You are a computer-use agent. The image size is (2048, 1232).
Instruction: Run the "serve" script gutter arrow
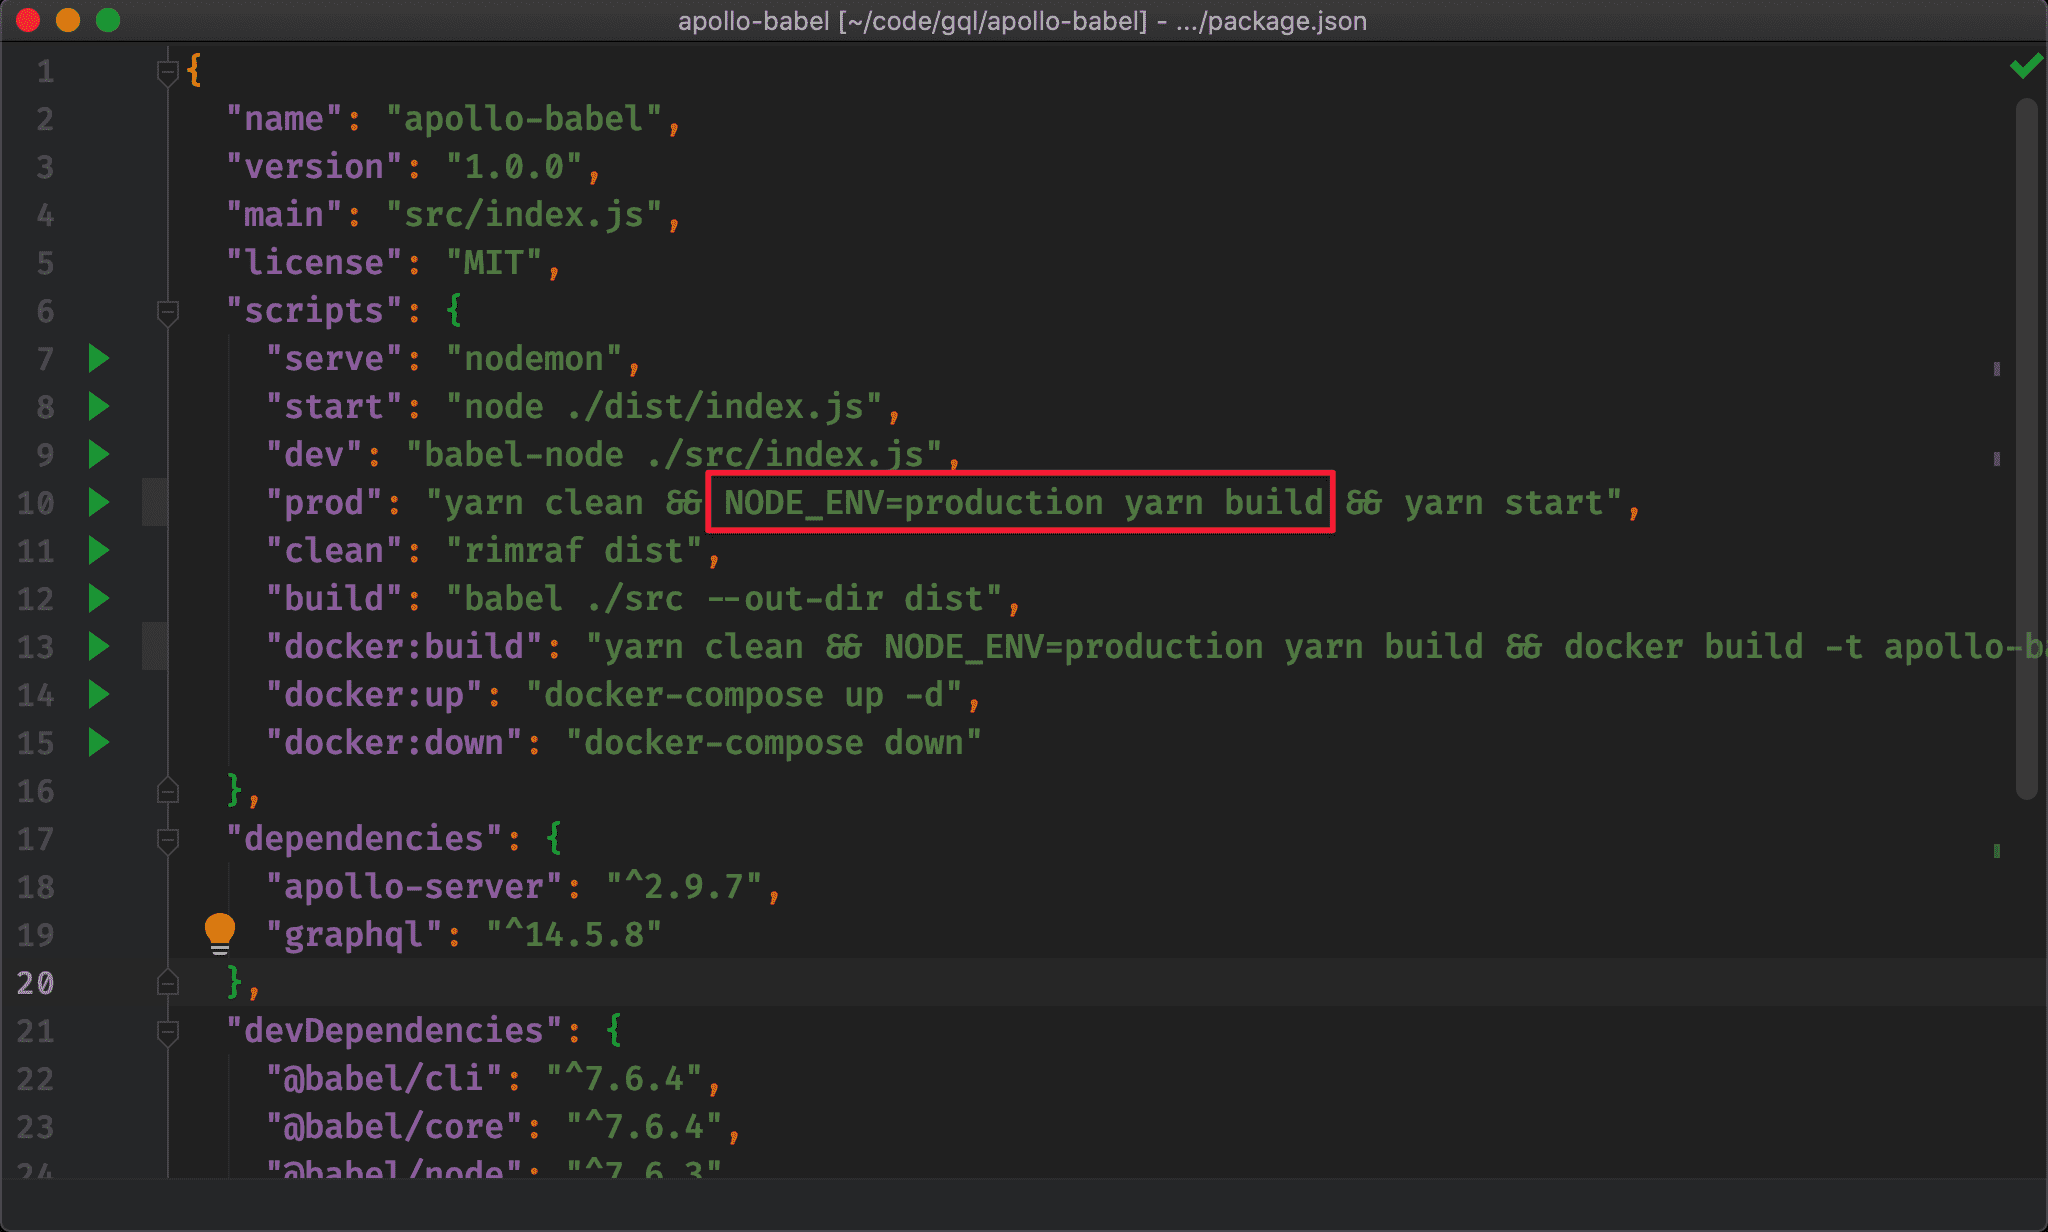(x=98, y=358)
